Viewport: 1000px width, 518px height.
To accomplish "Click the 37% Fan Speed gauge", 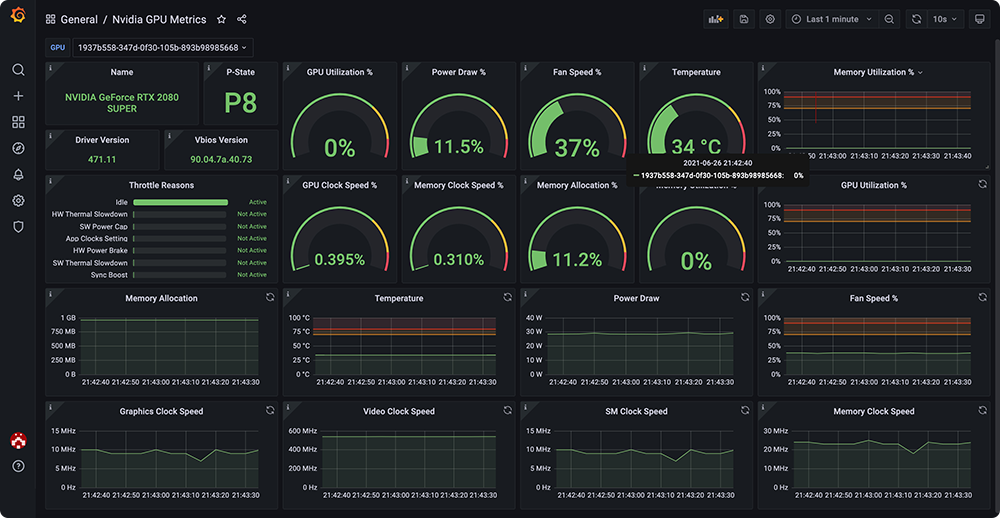I will tap(577, 128).
